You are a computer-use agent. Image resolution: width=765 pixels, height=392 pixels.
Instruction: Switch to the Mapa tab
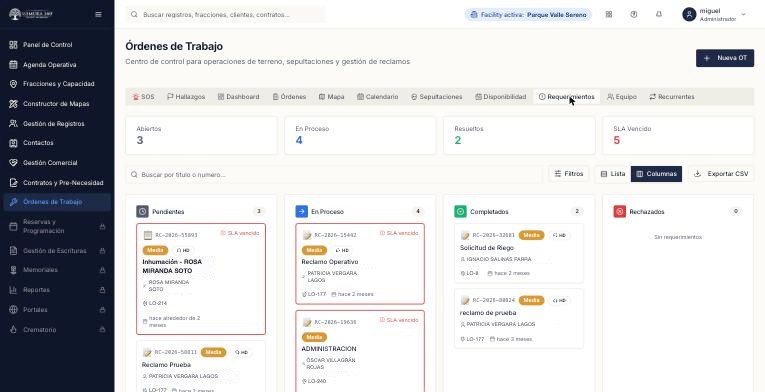[x=331, y=97]
